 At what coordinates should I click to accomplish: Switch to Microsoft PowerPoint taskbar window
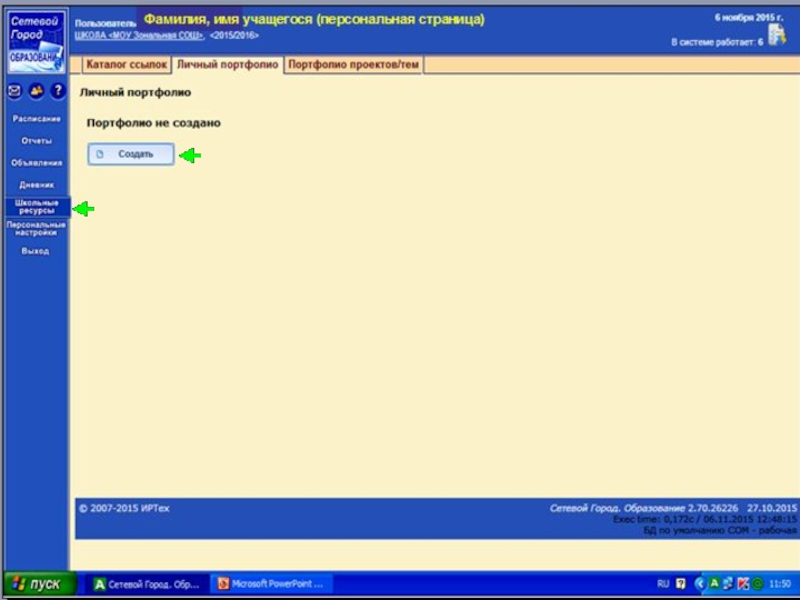coord(271,584)
